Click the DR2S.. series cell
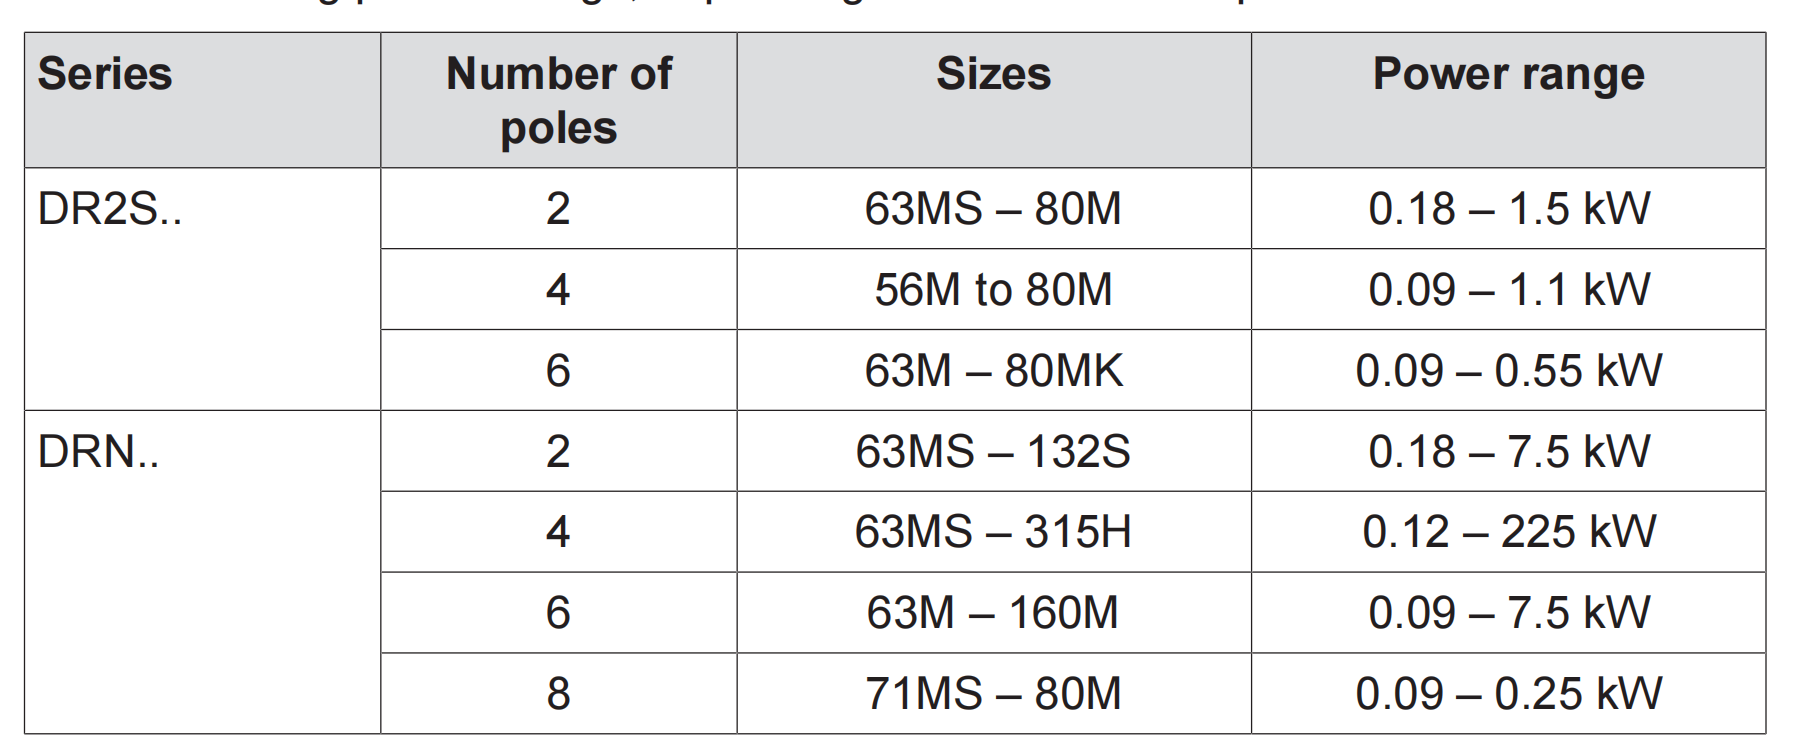The image size is (1798, 754). coord(110,209)
